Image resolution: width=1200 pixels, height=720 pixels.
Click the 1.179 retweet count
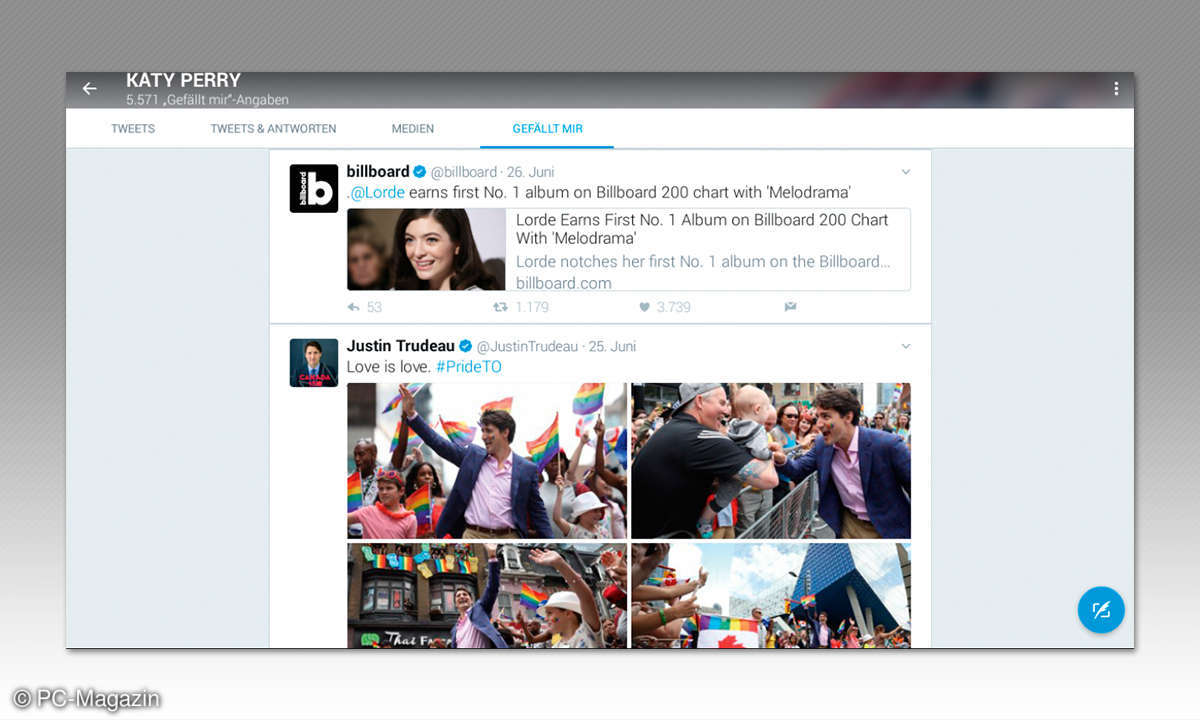point(532,307)
